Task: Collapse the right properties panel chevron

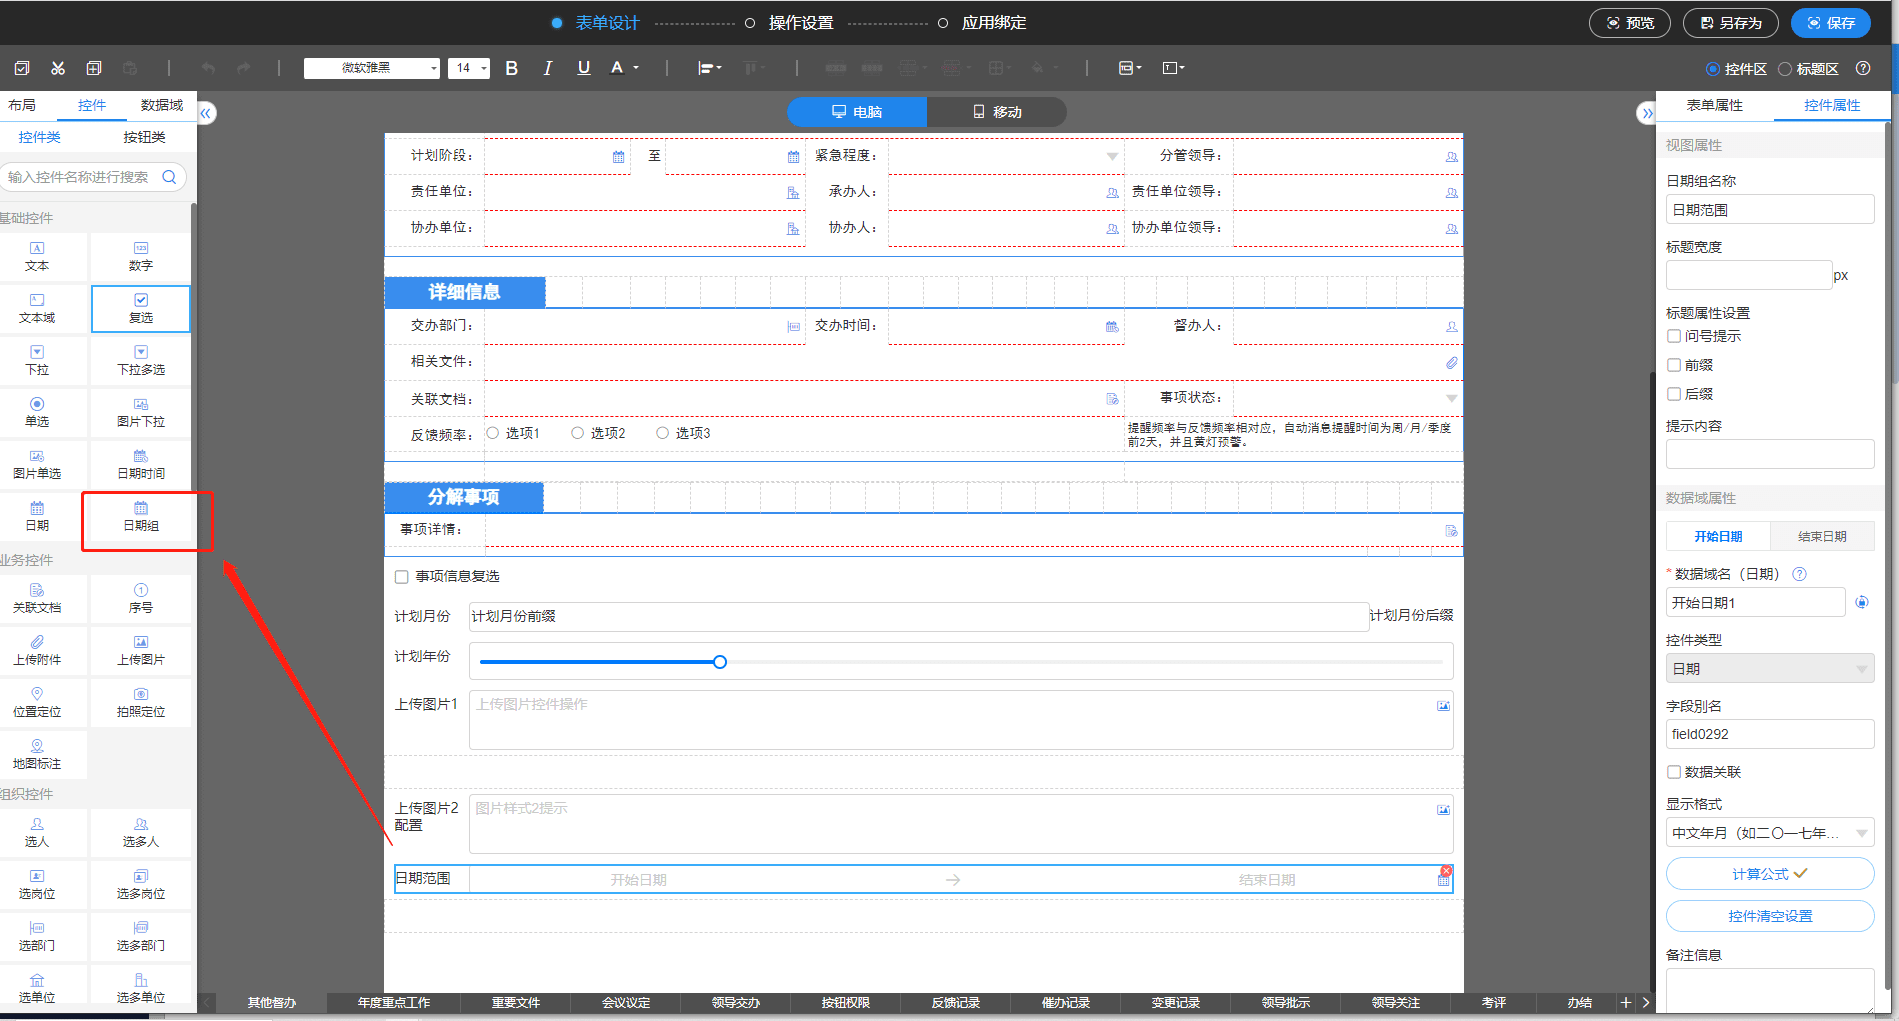Action: 1647,113
